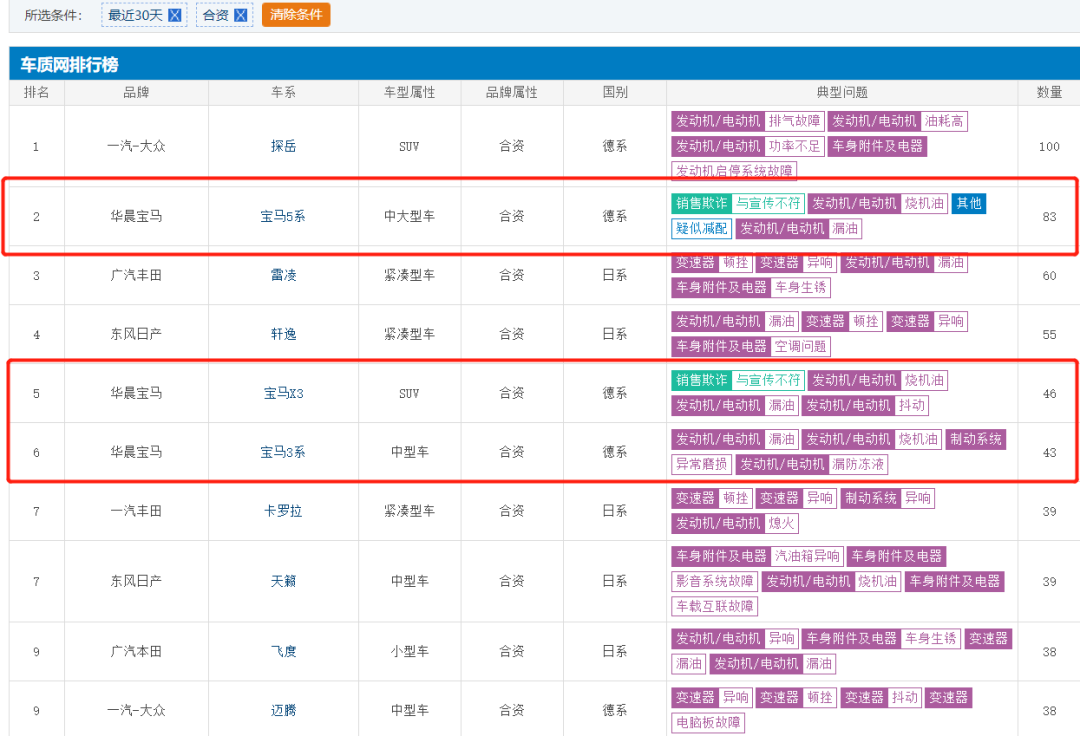This screenshot has height=736, width=1080.
Task: Remove the 合资 filter with its X icon
Action: click(x=240, y=15)
